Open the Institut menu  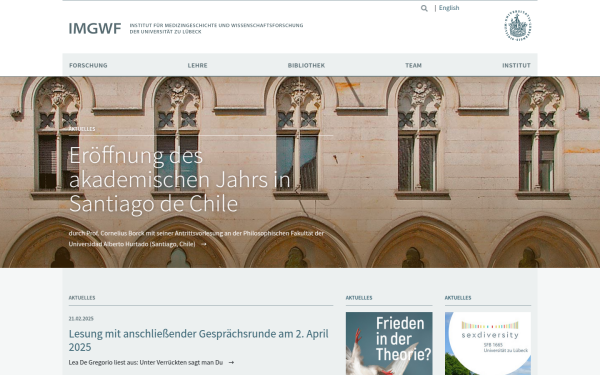pos(516,65)
